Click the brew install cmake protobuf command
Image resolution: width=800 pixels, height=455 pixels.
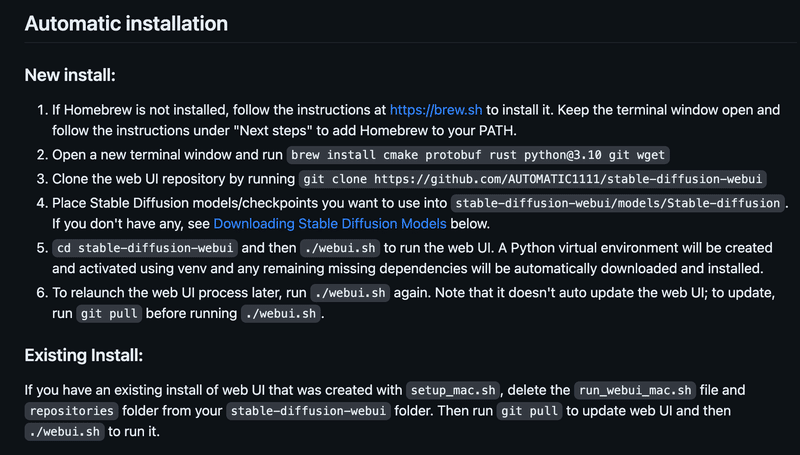click(478, 155)
